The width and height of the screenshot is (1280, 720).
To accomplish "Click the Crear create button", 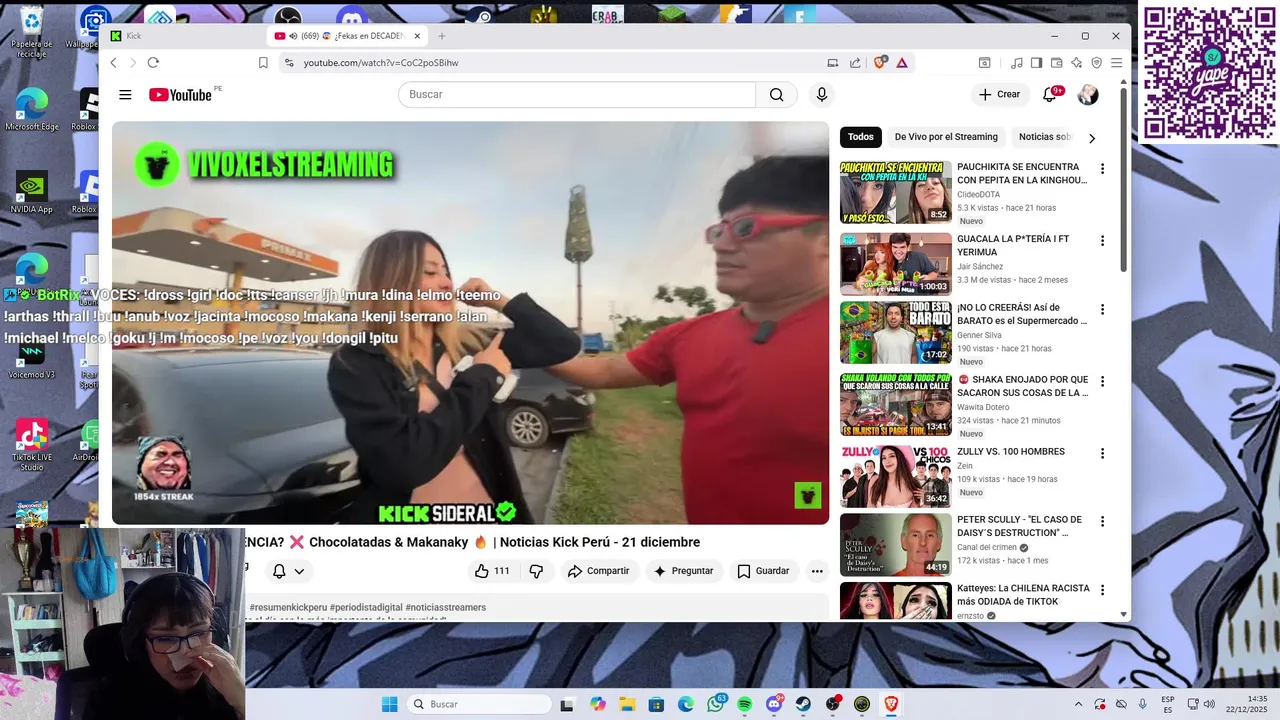I will point(999,94).
